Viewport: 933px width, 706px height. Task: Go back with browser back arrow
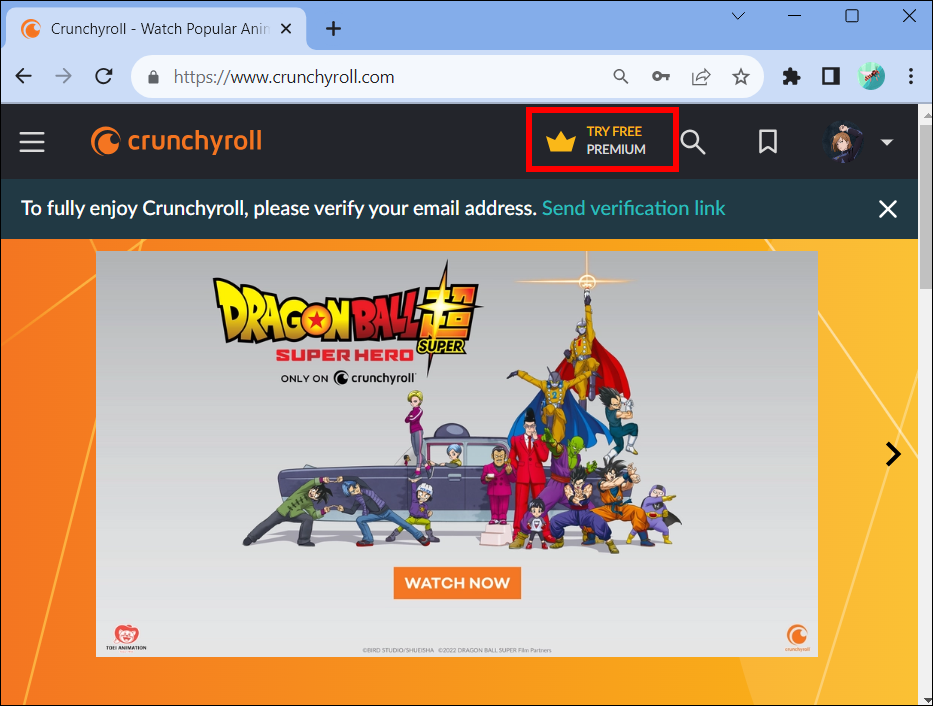pyautogui.click(x=24, y=77)
